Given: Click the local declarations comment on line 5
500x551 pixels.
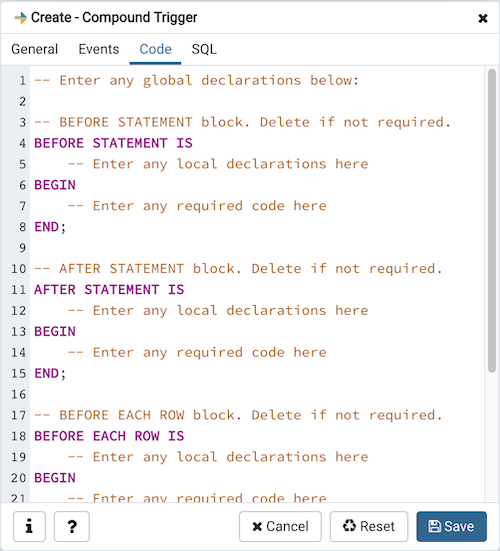Looking at the screenshot, I should (x=218, y=164).
